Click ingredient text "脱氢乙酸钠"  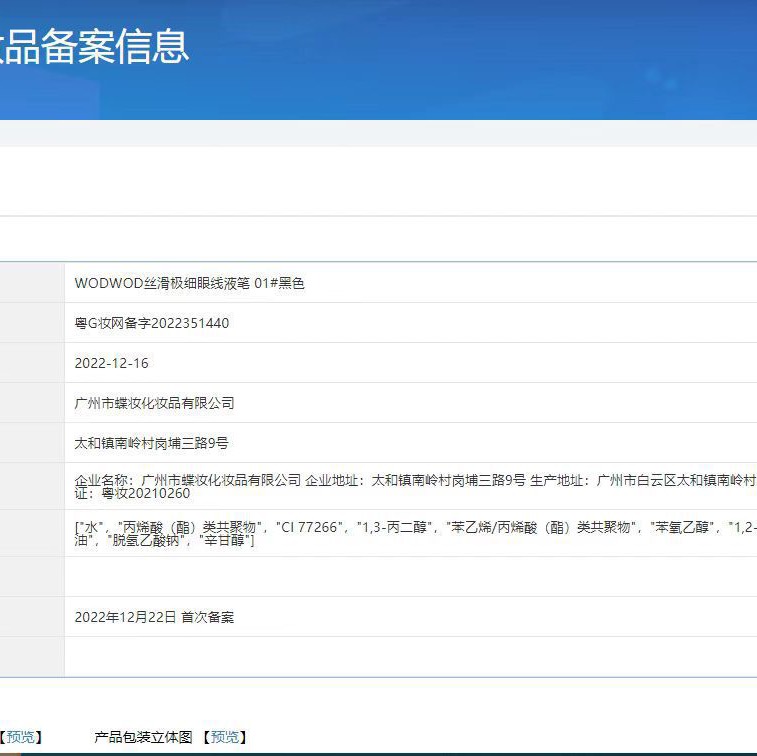pos(146,540)
